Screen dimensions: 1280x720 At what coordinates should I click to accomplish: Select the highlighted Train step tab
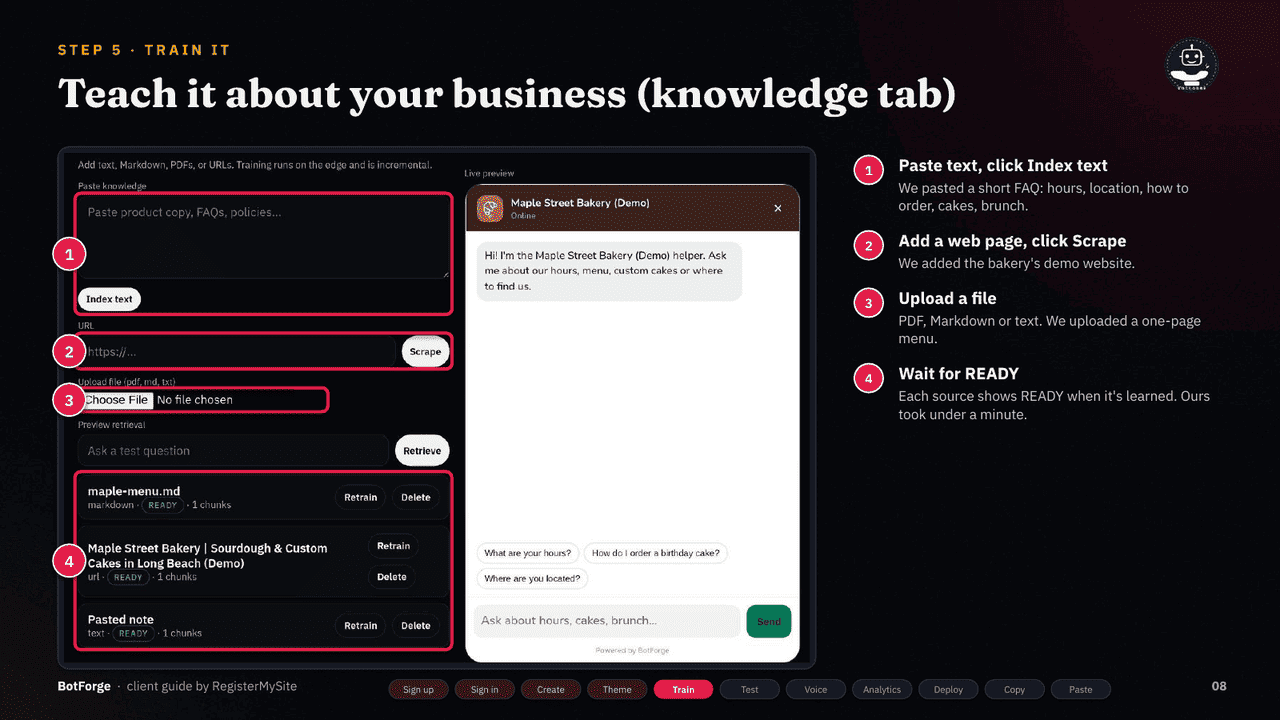pyautogui.click(x=683, y=689)
